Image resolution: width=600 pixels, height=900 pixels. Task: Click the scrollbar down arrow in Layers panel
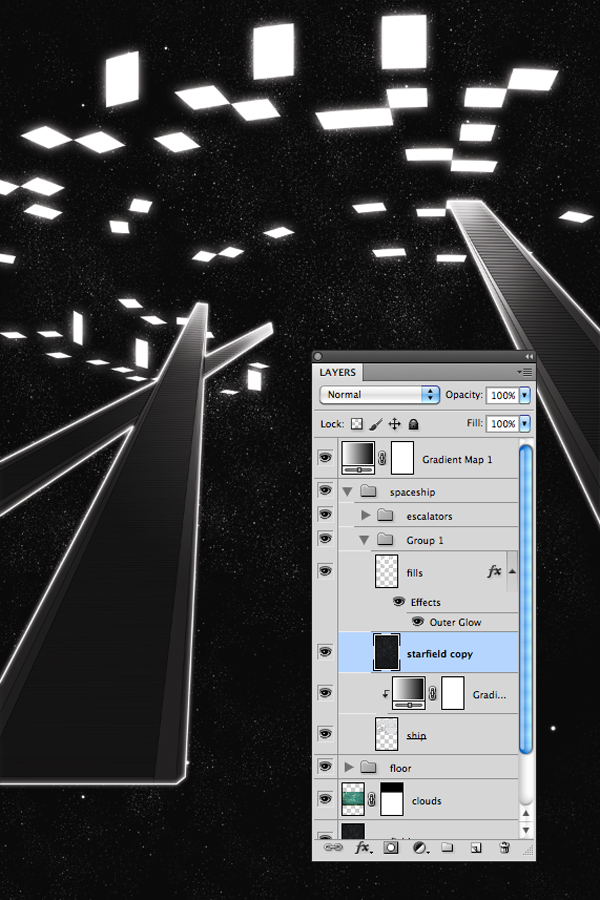pyautogui.click(x=525, y=830)
